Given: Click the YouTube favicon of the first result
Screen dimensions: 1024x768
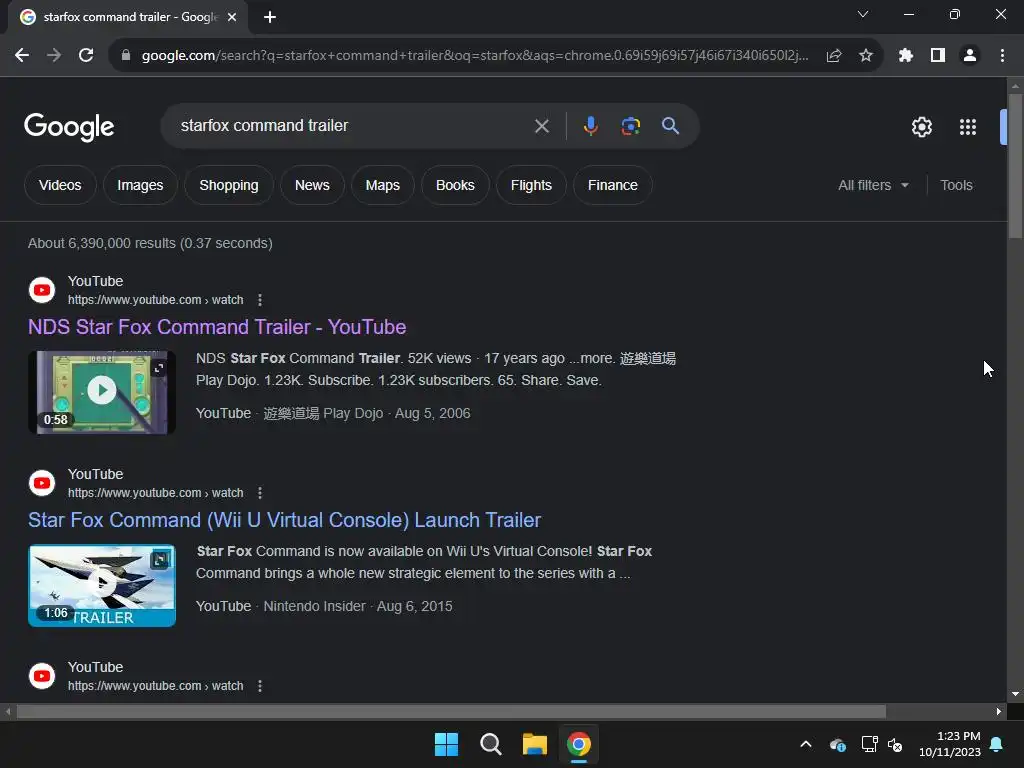Looking at the screenshot, I should (x=42, y=290).
